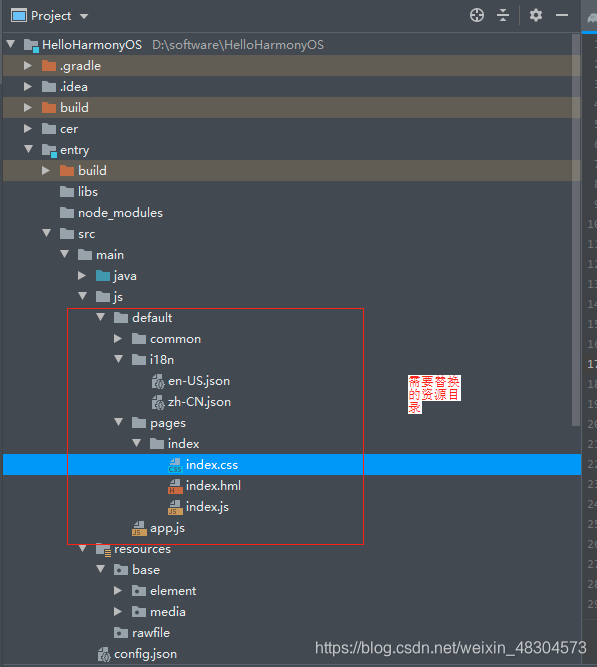
Task: Collapse the base folder arrow
Action: [x=101, y=569]
